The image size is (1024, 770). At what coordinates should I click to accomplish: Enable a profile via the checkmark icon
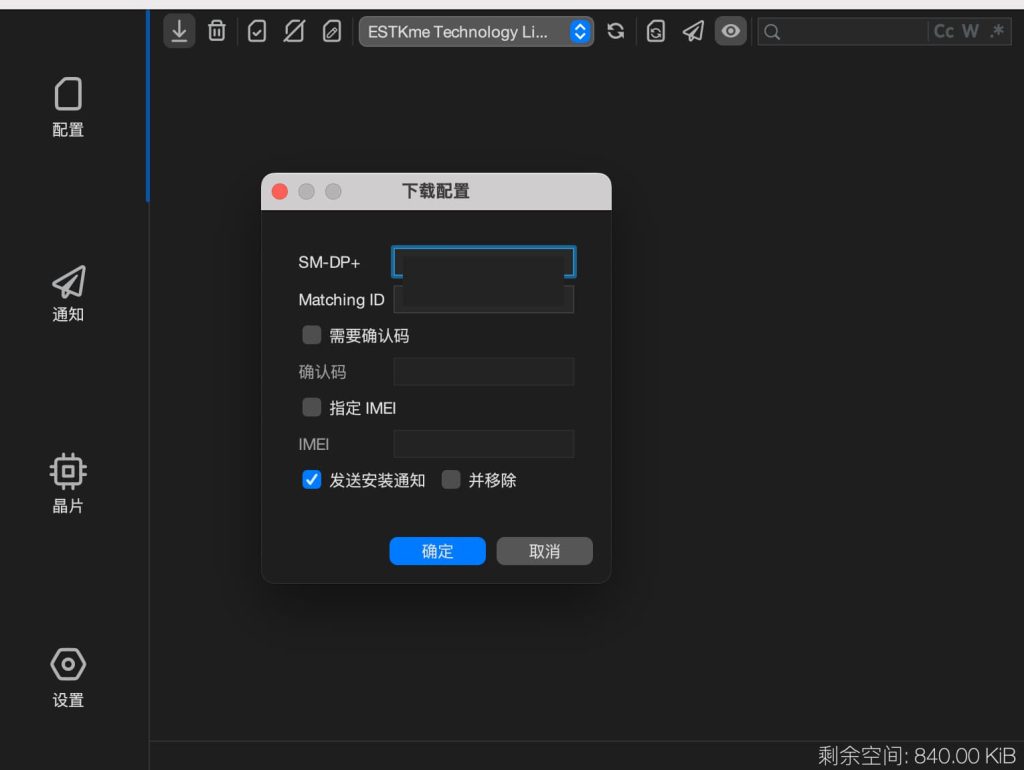(x=256, y=30)
